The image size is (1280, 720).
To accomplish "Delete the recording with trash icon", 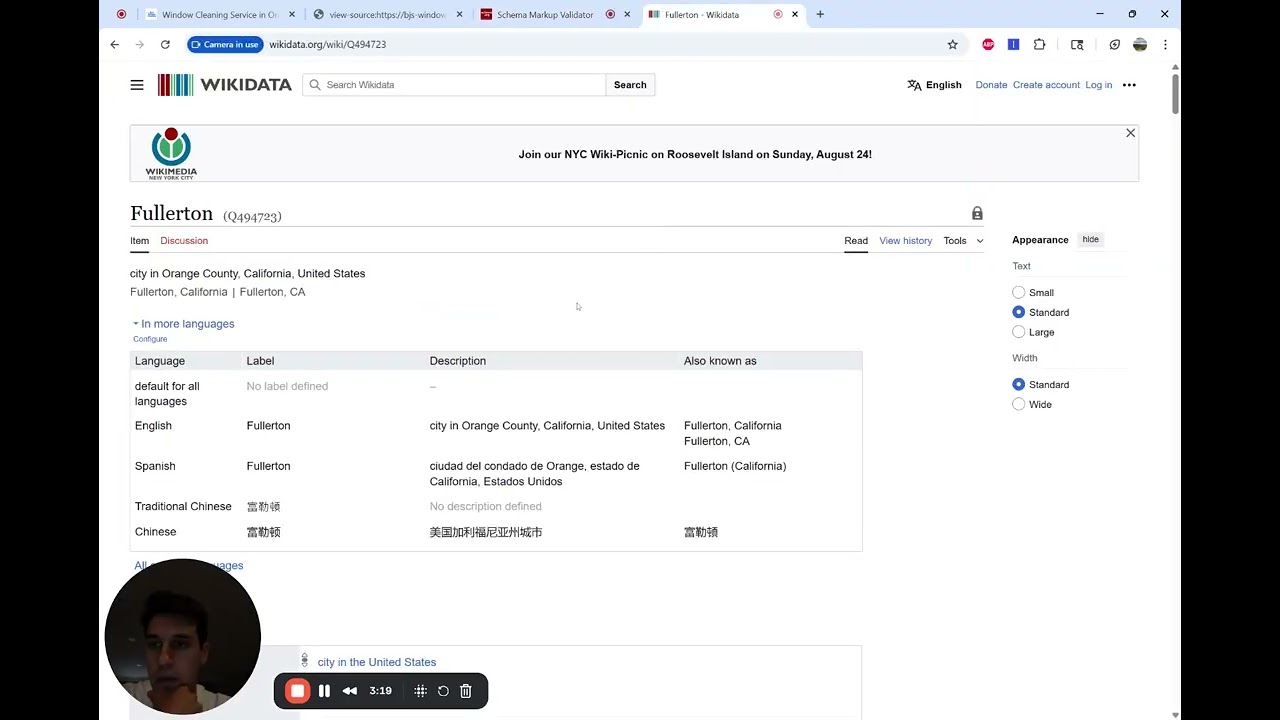I will 466,691.
